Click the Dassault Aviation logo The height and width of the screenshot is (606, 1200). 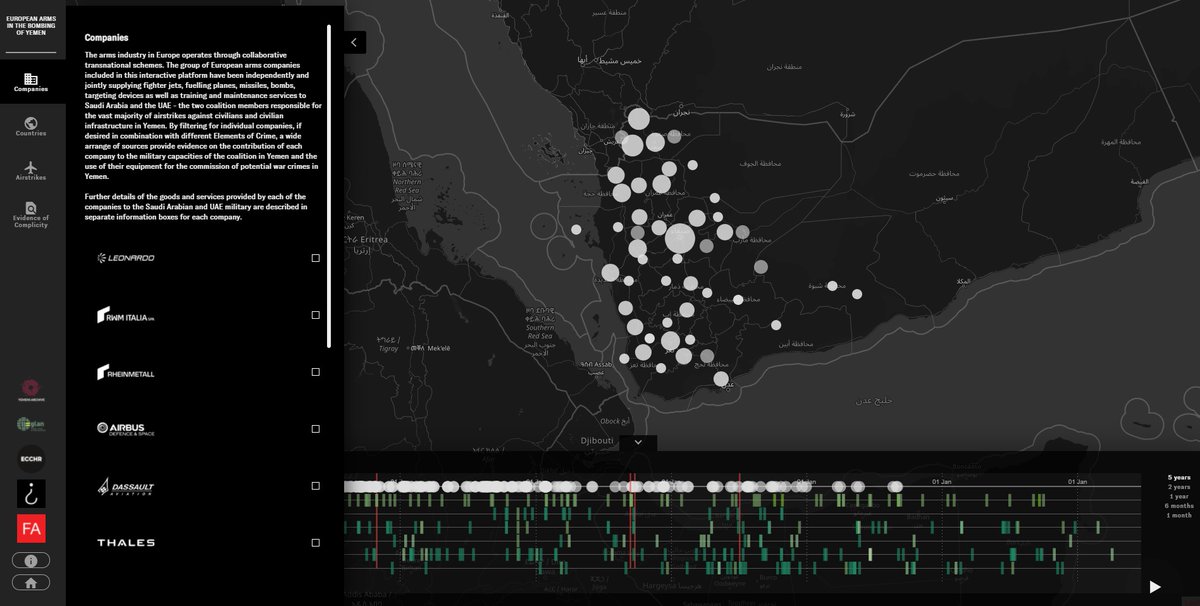(x=126, y=487)
